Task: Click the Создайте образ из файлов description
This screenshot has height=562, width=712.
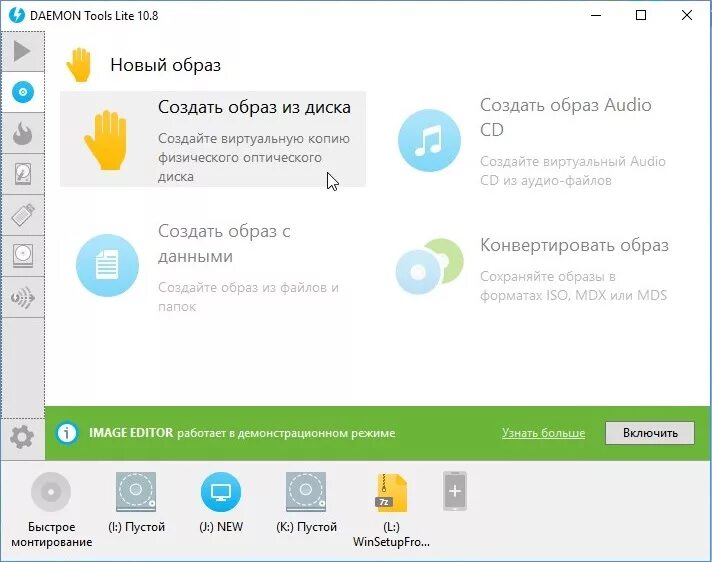Action: pyautogui.click(x=248, y=297)
